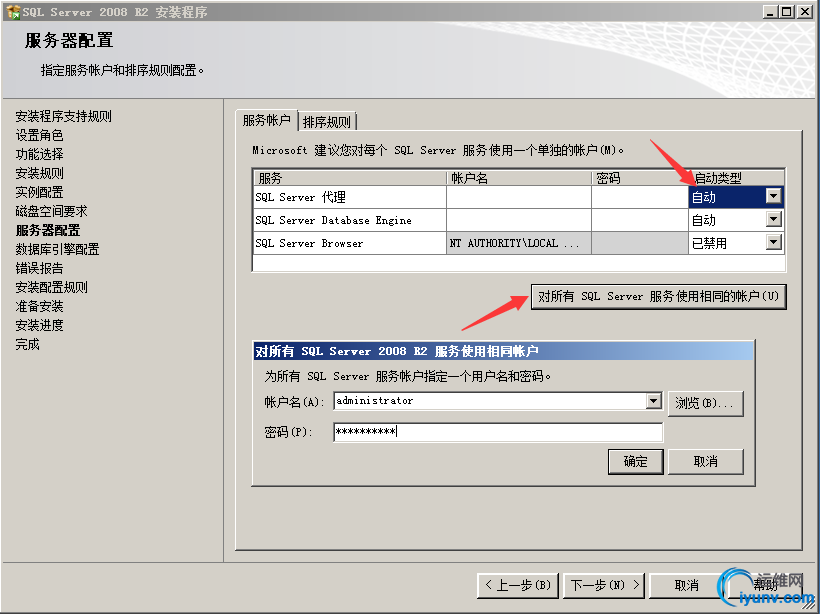
Task: Click 错误报告 in the step list
Action: click(39, 268)
